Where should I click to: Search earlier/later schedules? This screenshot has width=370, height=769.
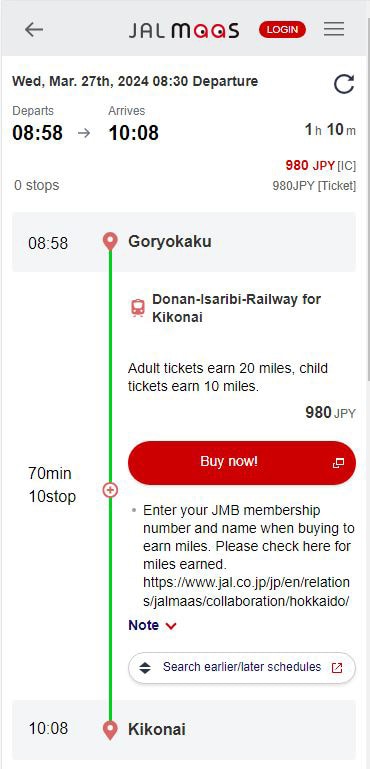click(241, 667)
